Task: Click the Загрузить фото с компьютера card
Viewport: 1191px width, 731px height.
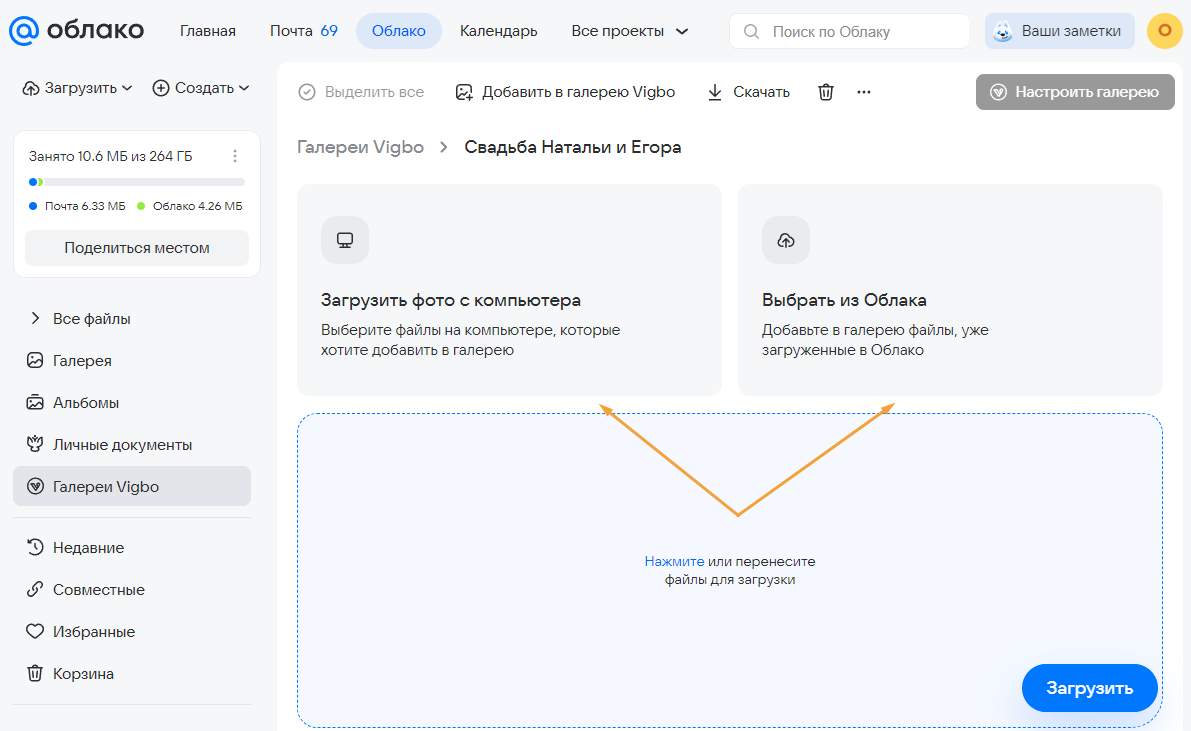Action: [x=509, y=290]
